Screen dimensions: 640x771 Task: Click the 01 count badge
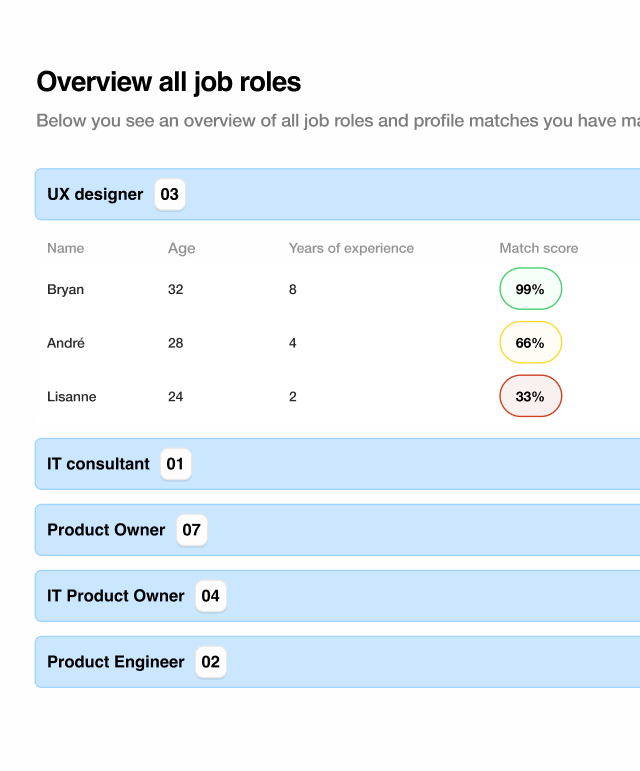pyautogui.click(x=176, y=464)
